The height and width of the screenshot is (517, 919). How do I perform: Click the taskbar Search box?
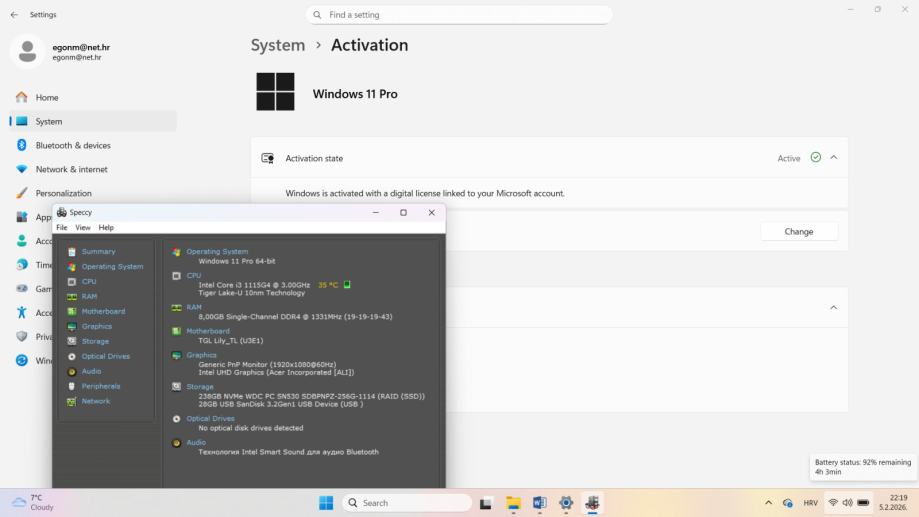407,503
